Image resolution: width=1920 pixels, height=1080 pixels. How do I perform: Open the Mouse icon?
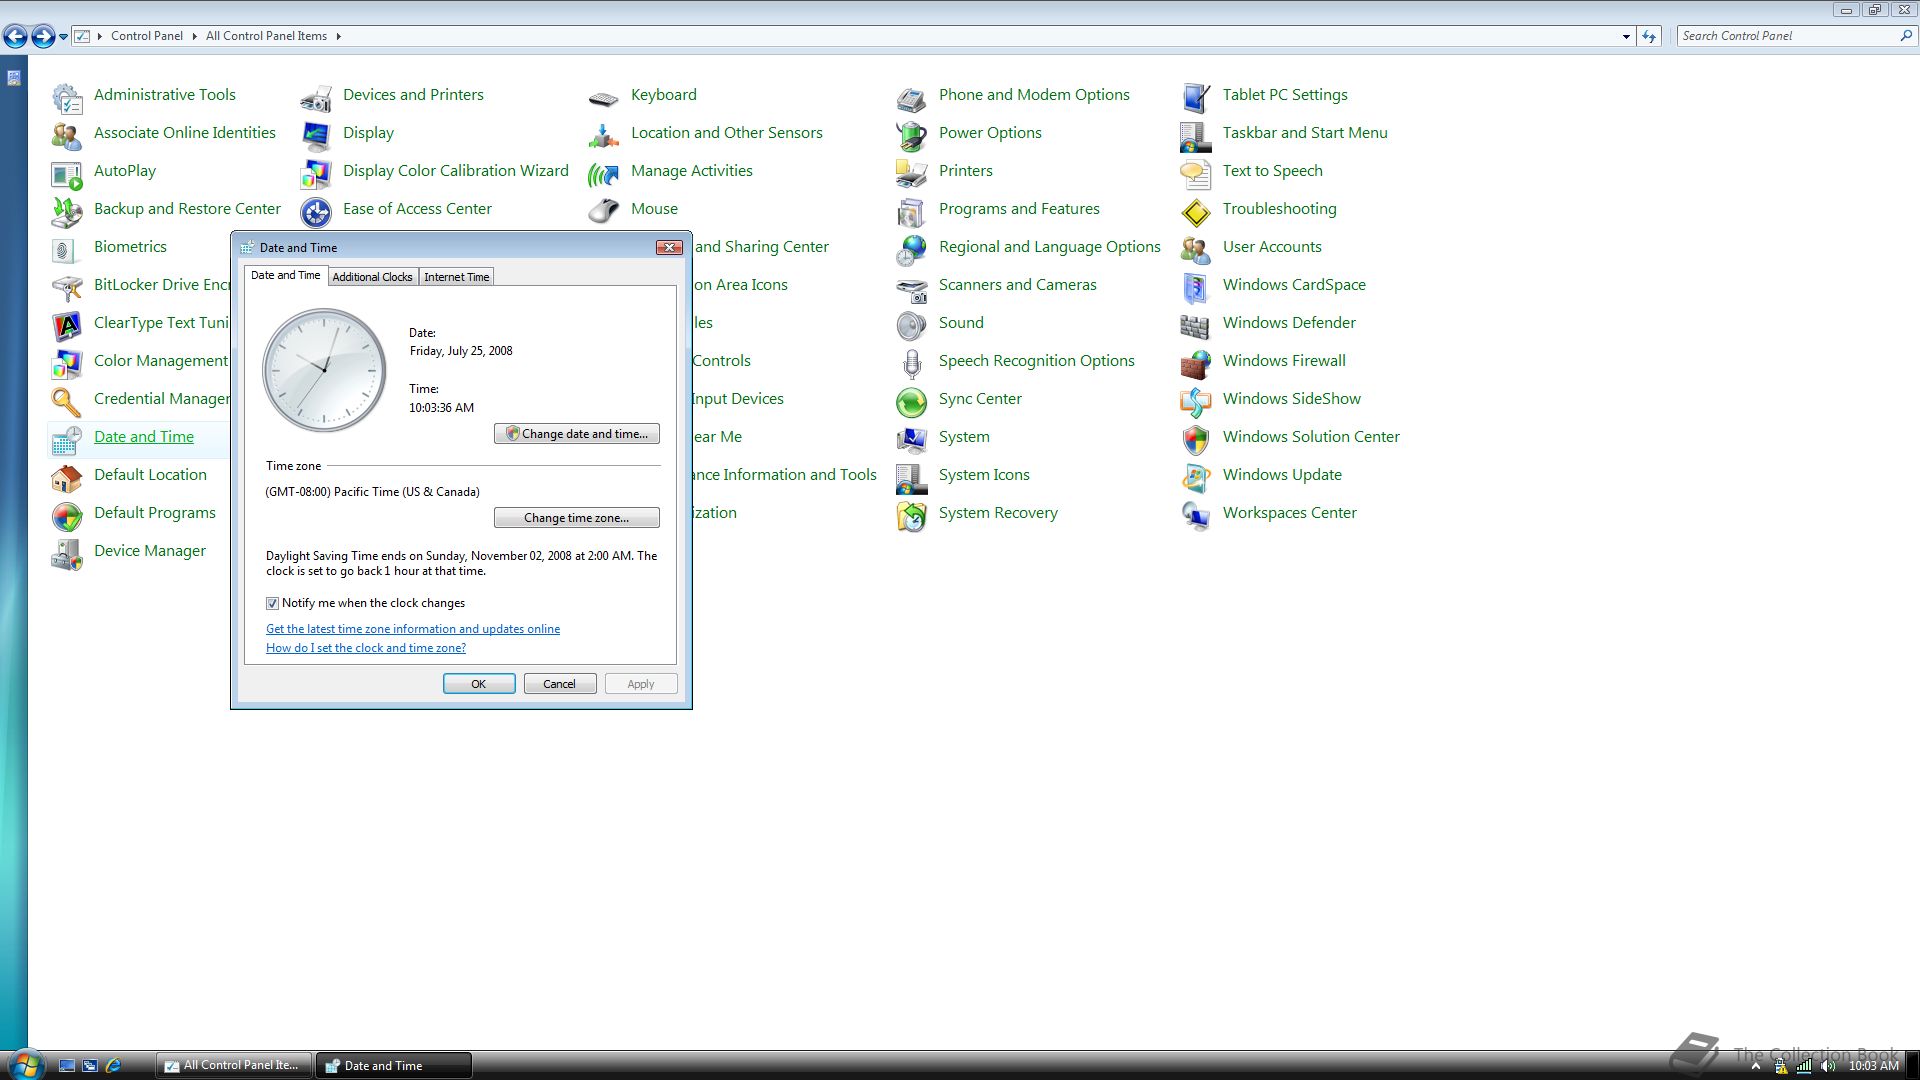point(604,211)
